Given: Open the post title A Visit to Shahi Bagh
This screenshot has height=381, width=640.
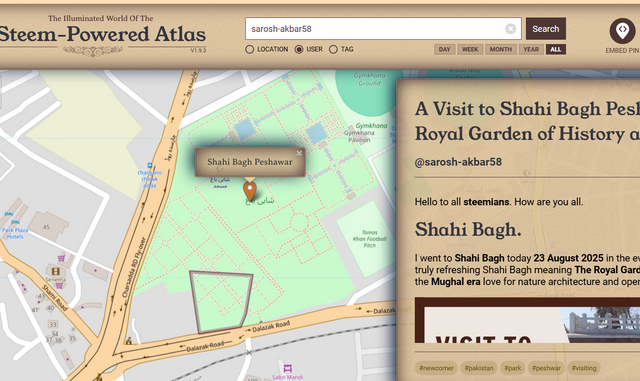Looking at the screenshot, I should point(527,121).
